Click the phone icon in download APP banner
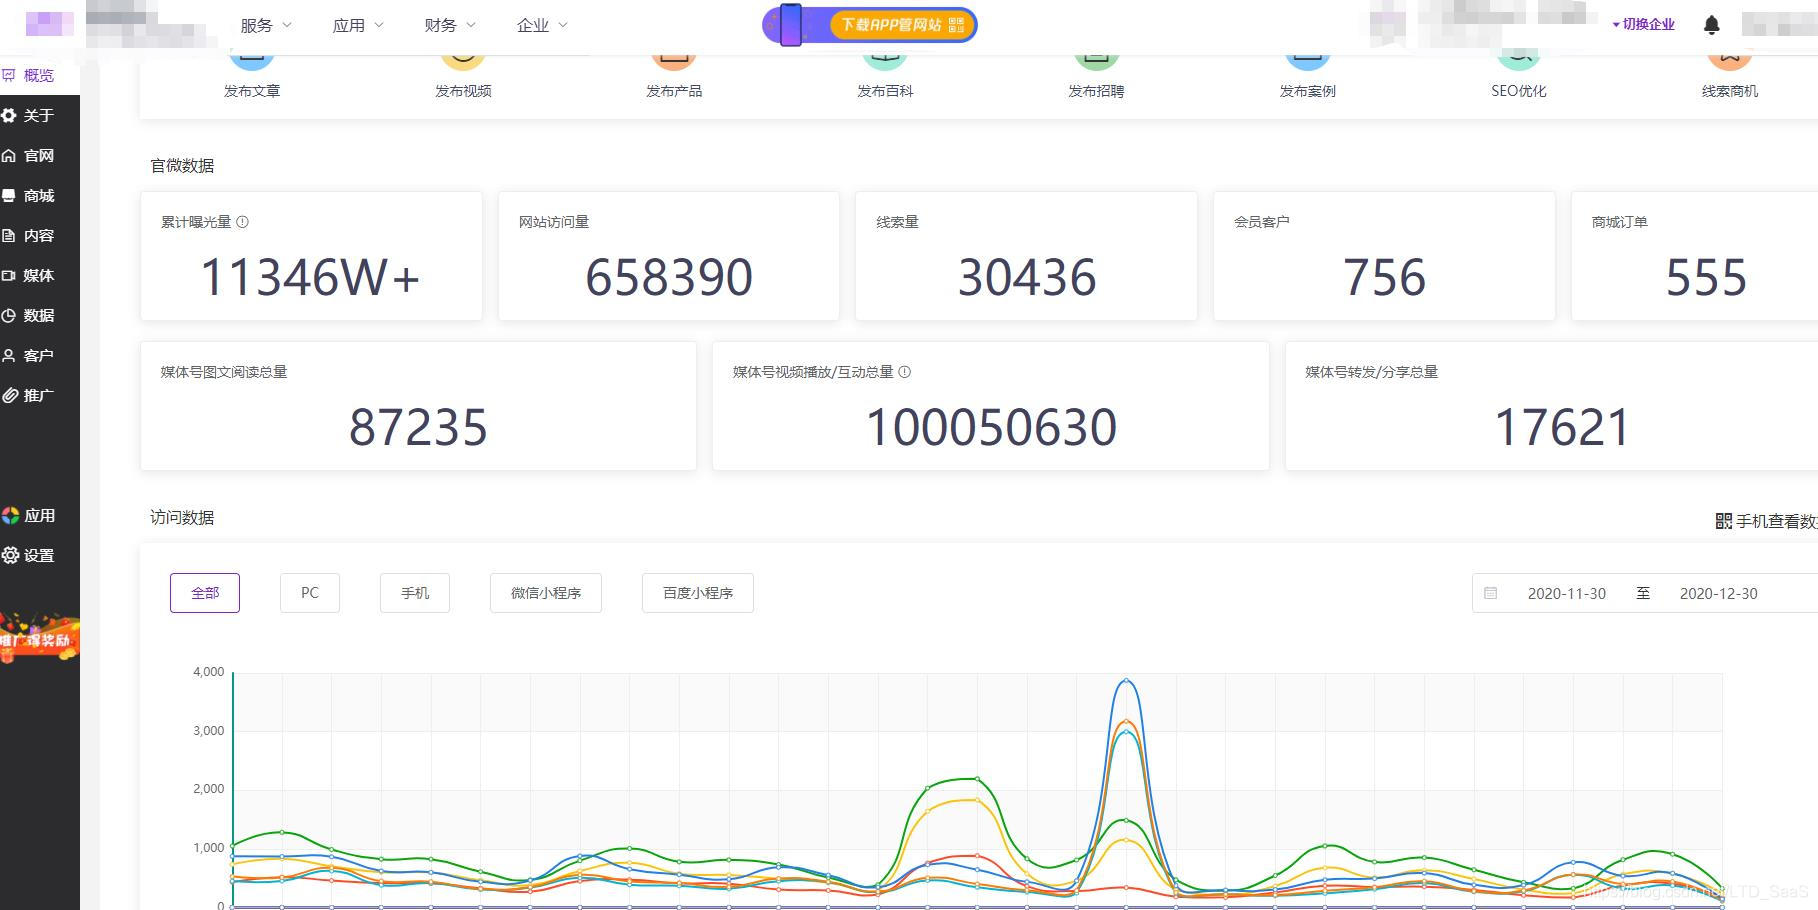 (x=790, y=25)
